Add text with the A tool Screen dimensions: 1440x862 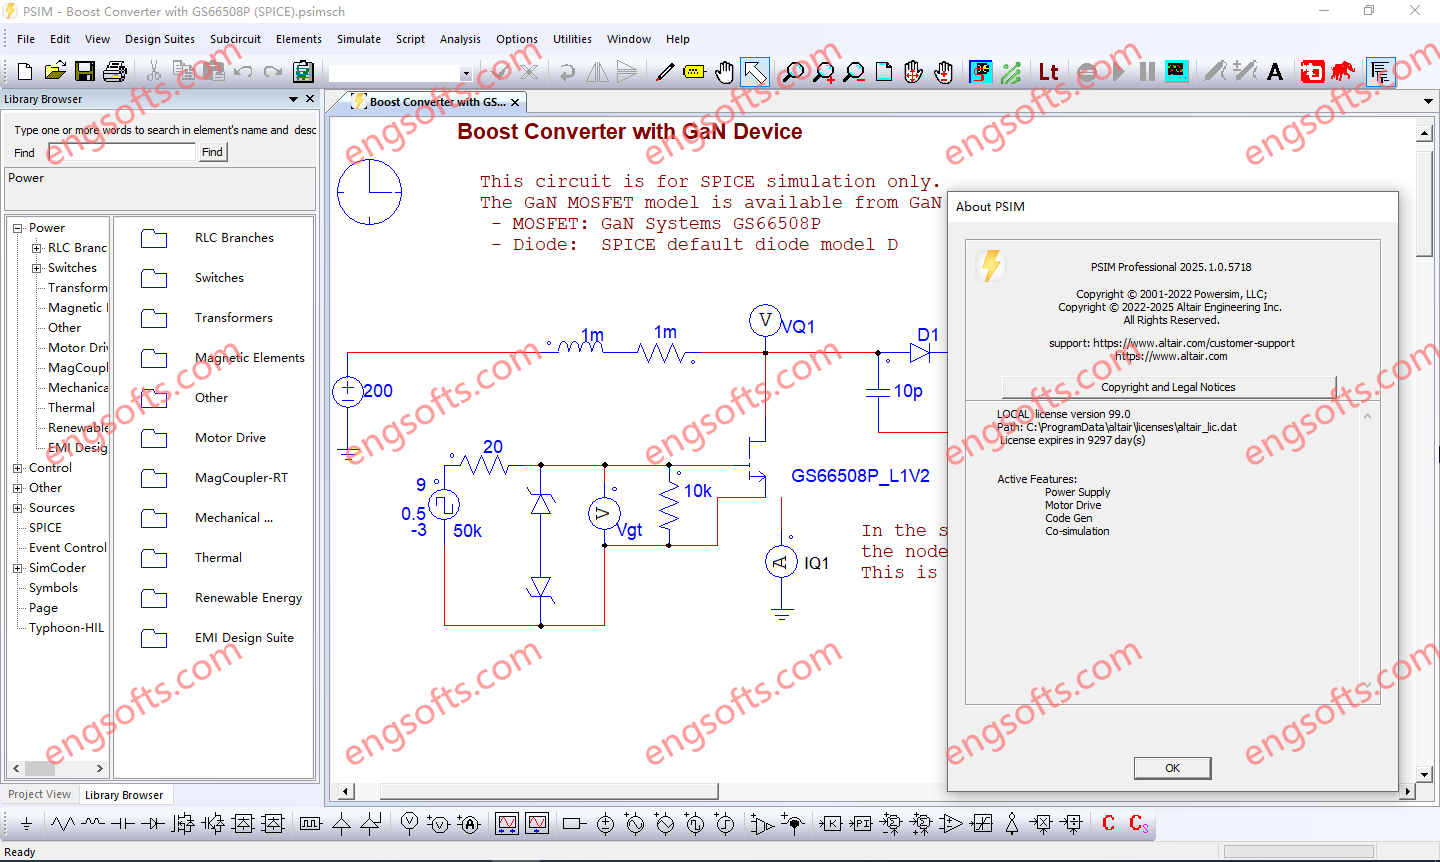(x=1275, y=72)
